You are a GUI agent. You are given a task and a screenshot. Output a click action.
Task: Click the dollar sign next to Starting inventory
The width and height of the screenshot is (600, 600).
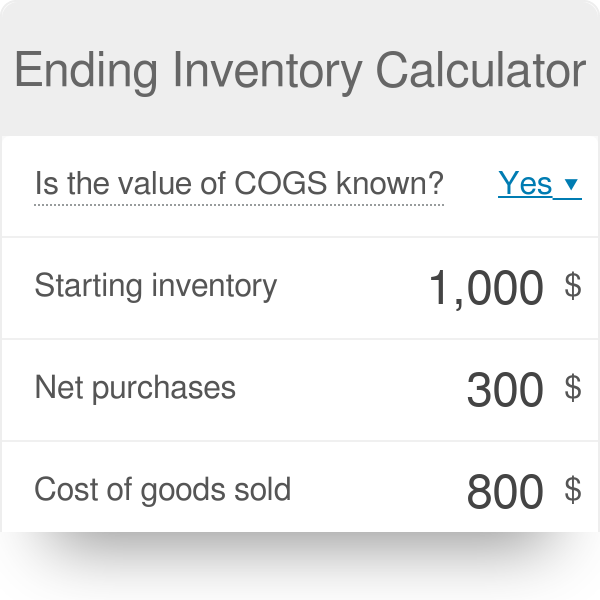click(x=573, y=287)
